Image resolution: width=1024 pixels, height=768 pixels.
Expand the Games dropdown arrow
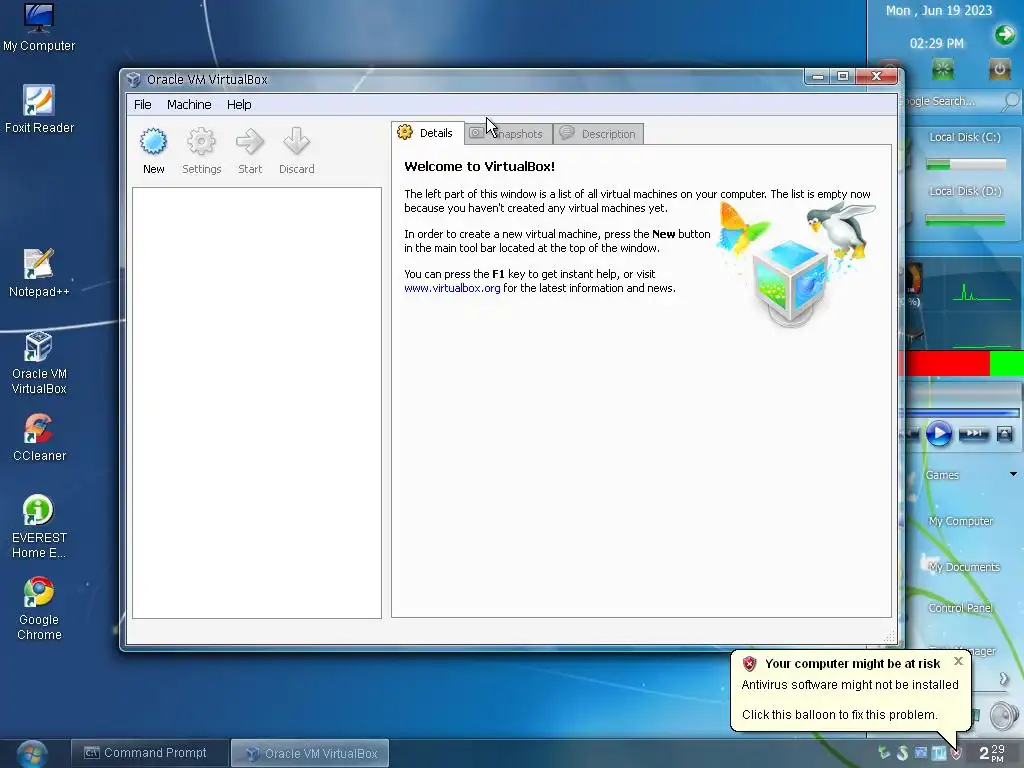(x=1013, y=474)
